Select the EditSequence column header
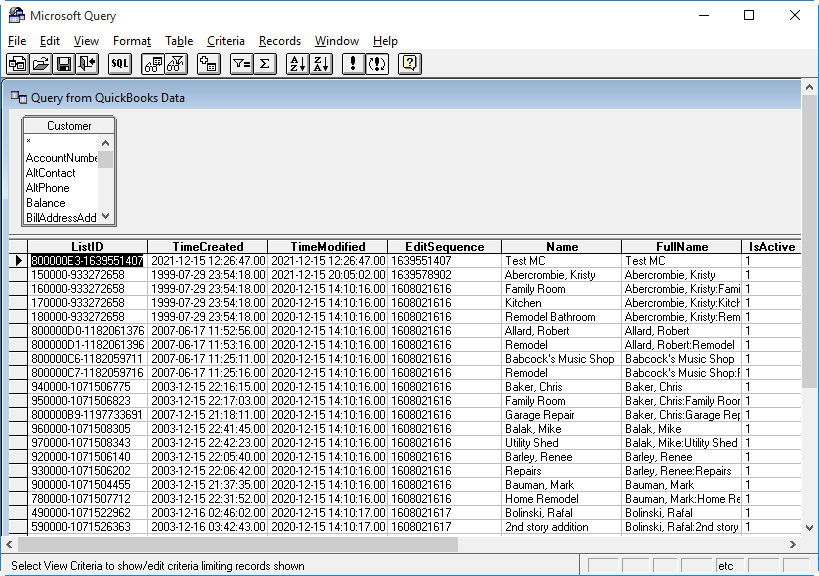The height and width of the screenshot is (576, 819). [444, 246]
